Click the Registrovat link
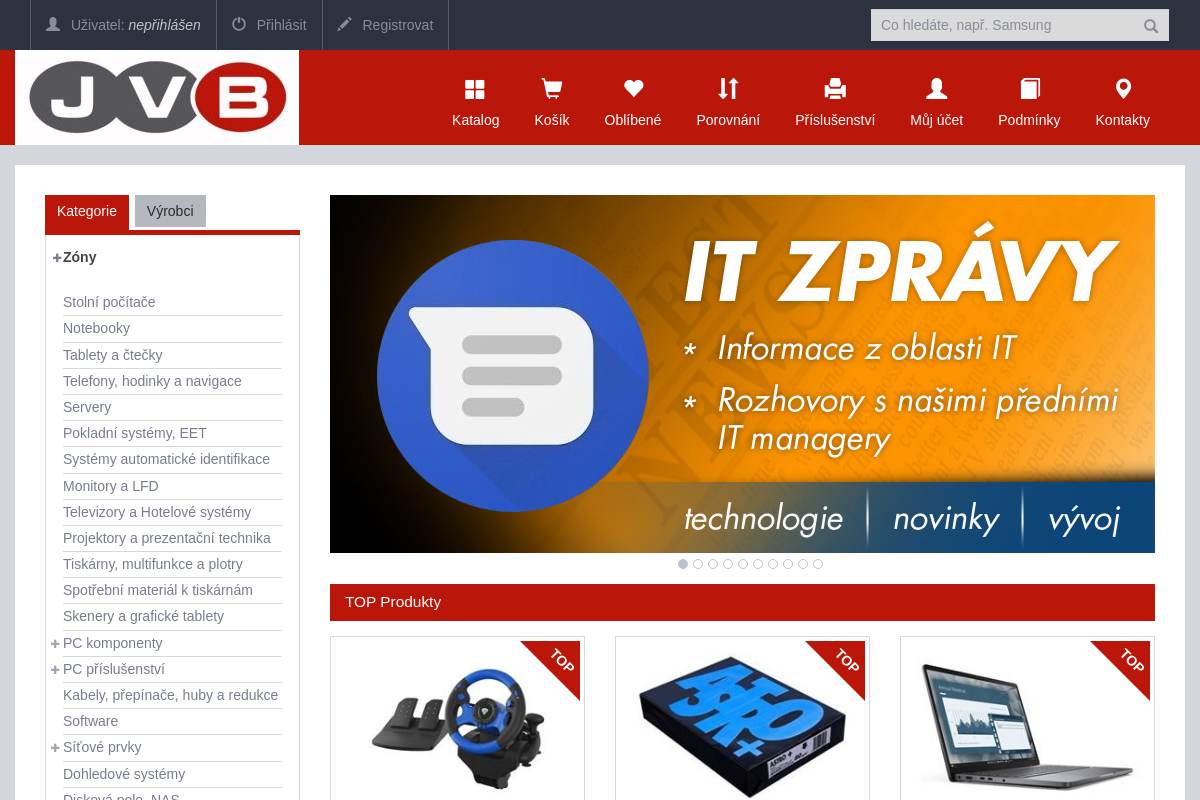 386,25
